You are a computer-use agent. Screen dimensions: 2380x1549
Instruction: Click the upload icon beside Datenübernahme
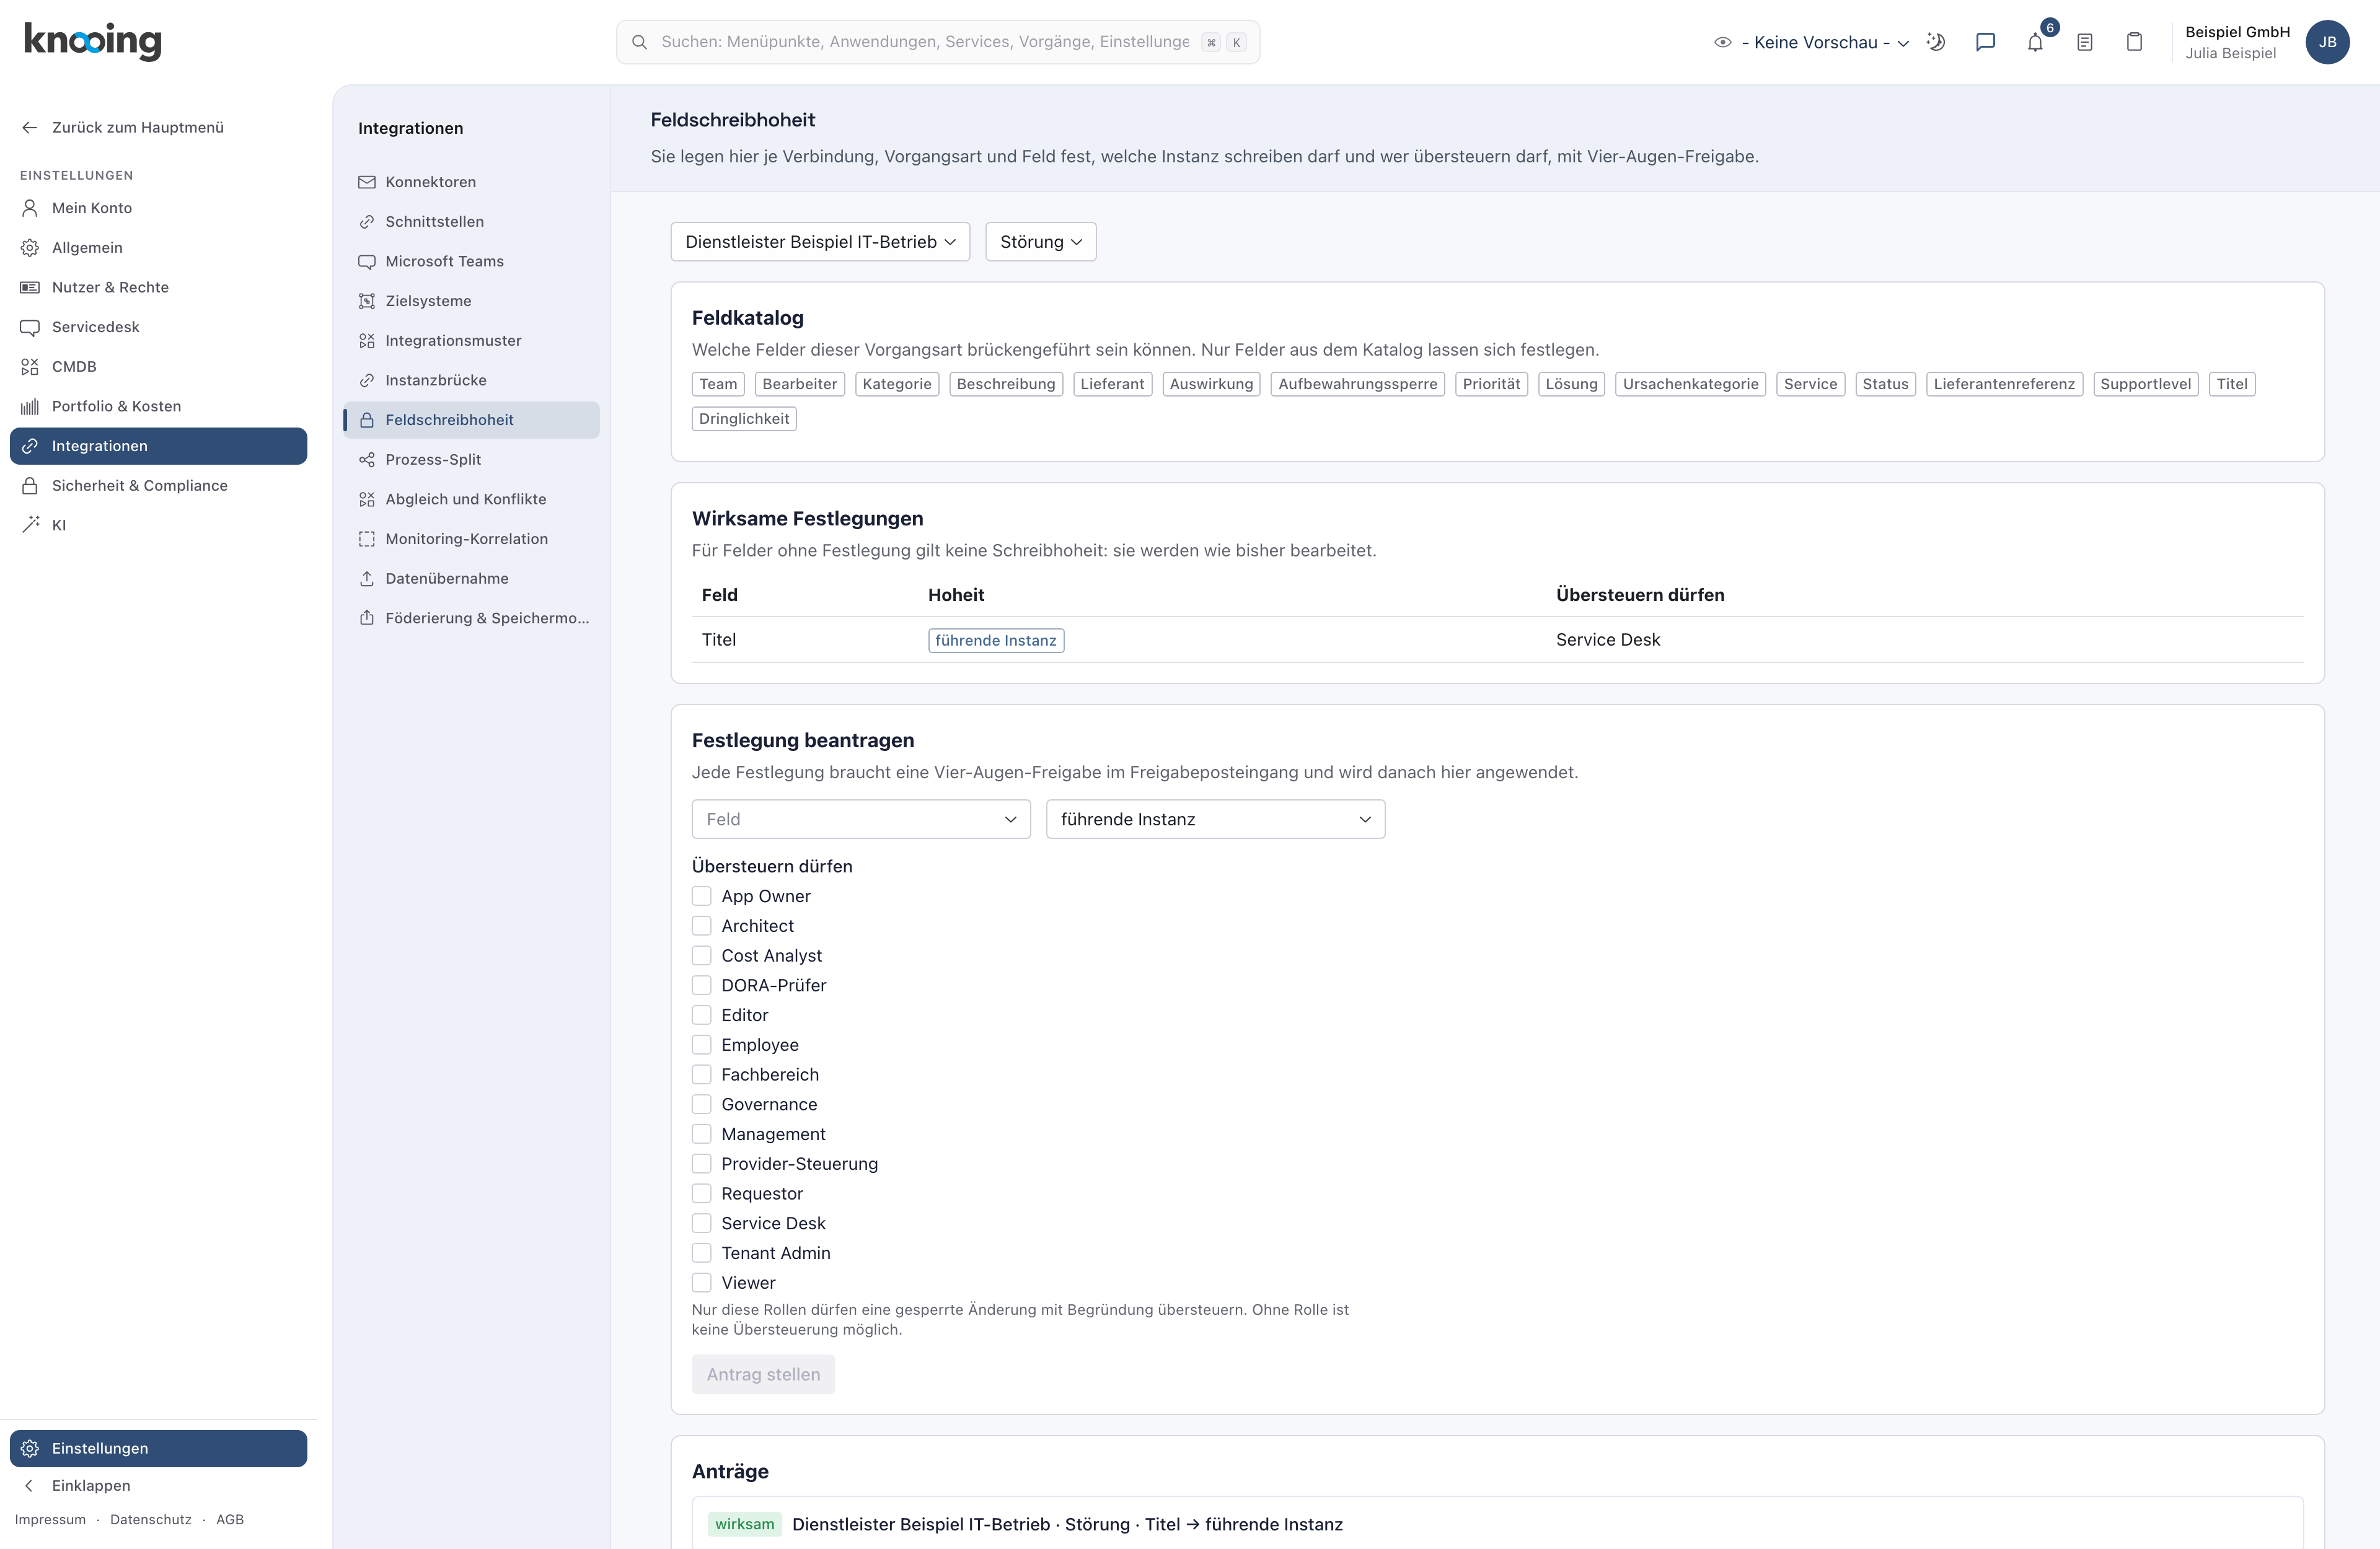click(367, 579)
